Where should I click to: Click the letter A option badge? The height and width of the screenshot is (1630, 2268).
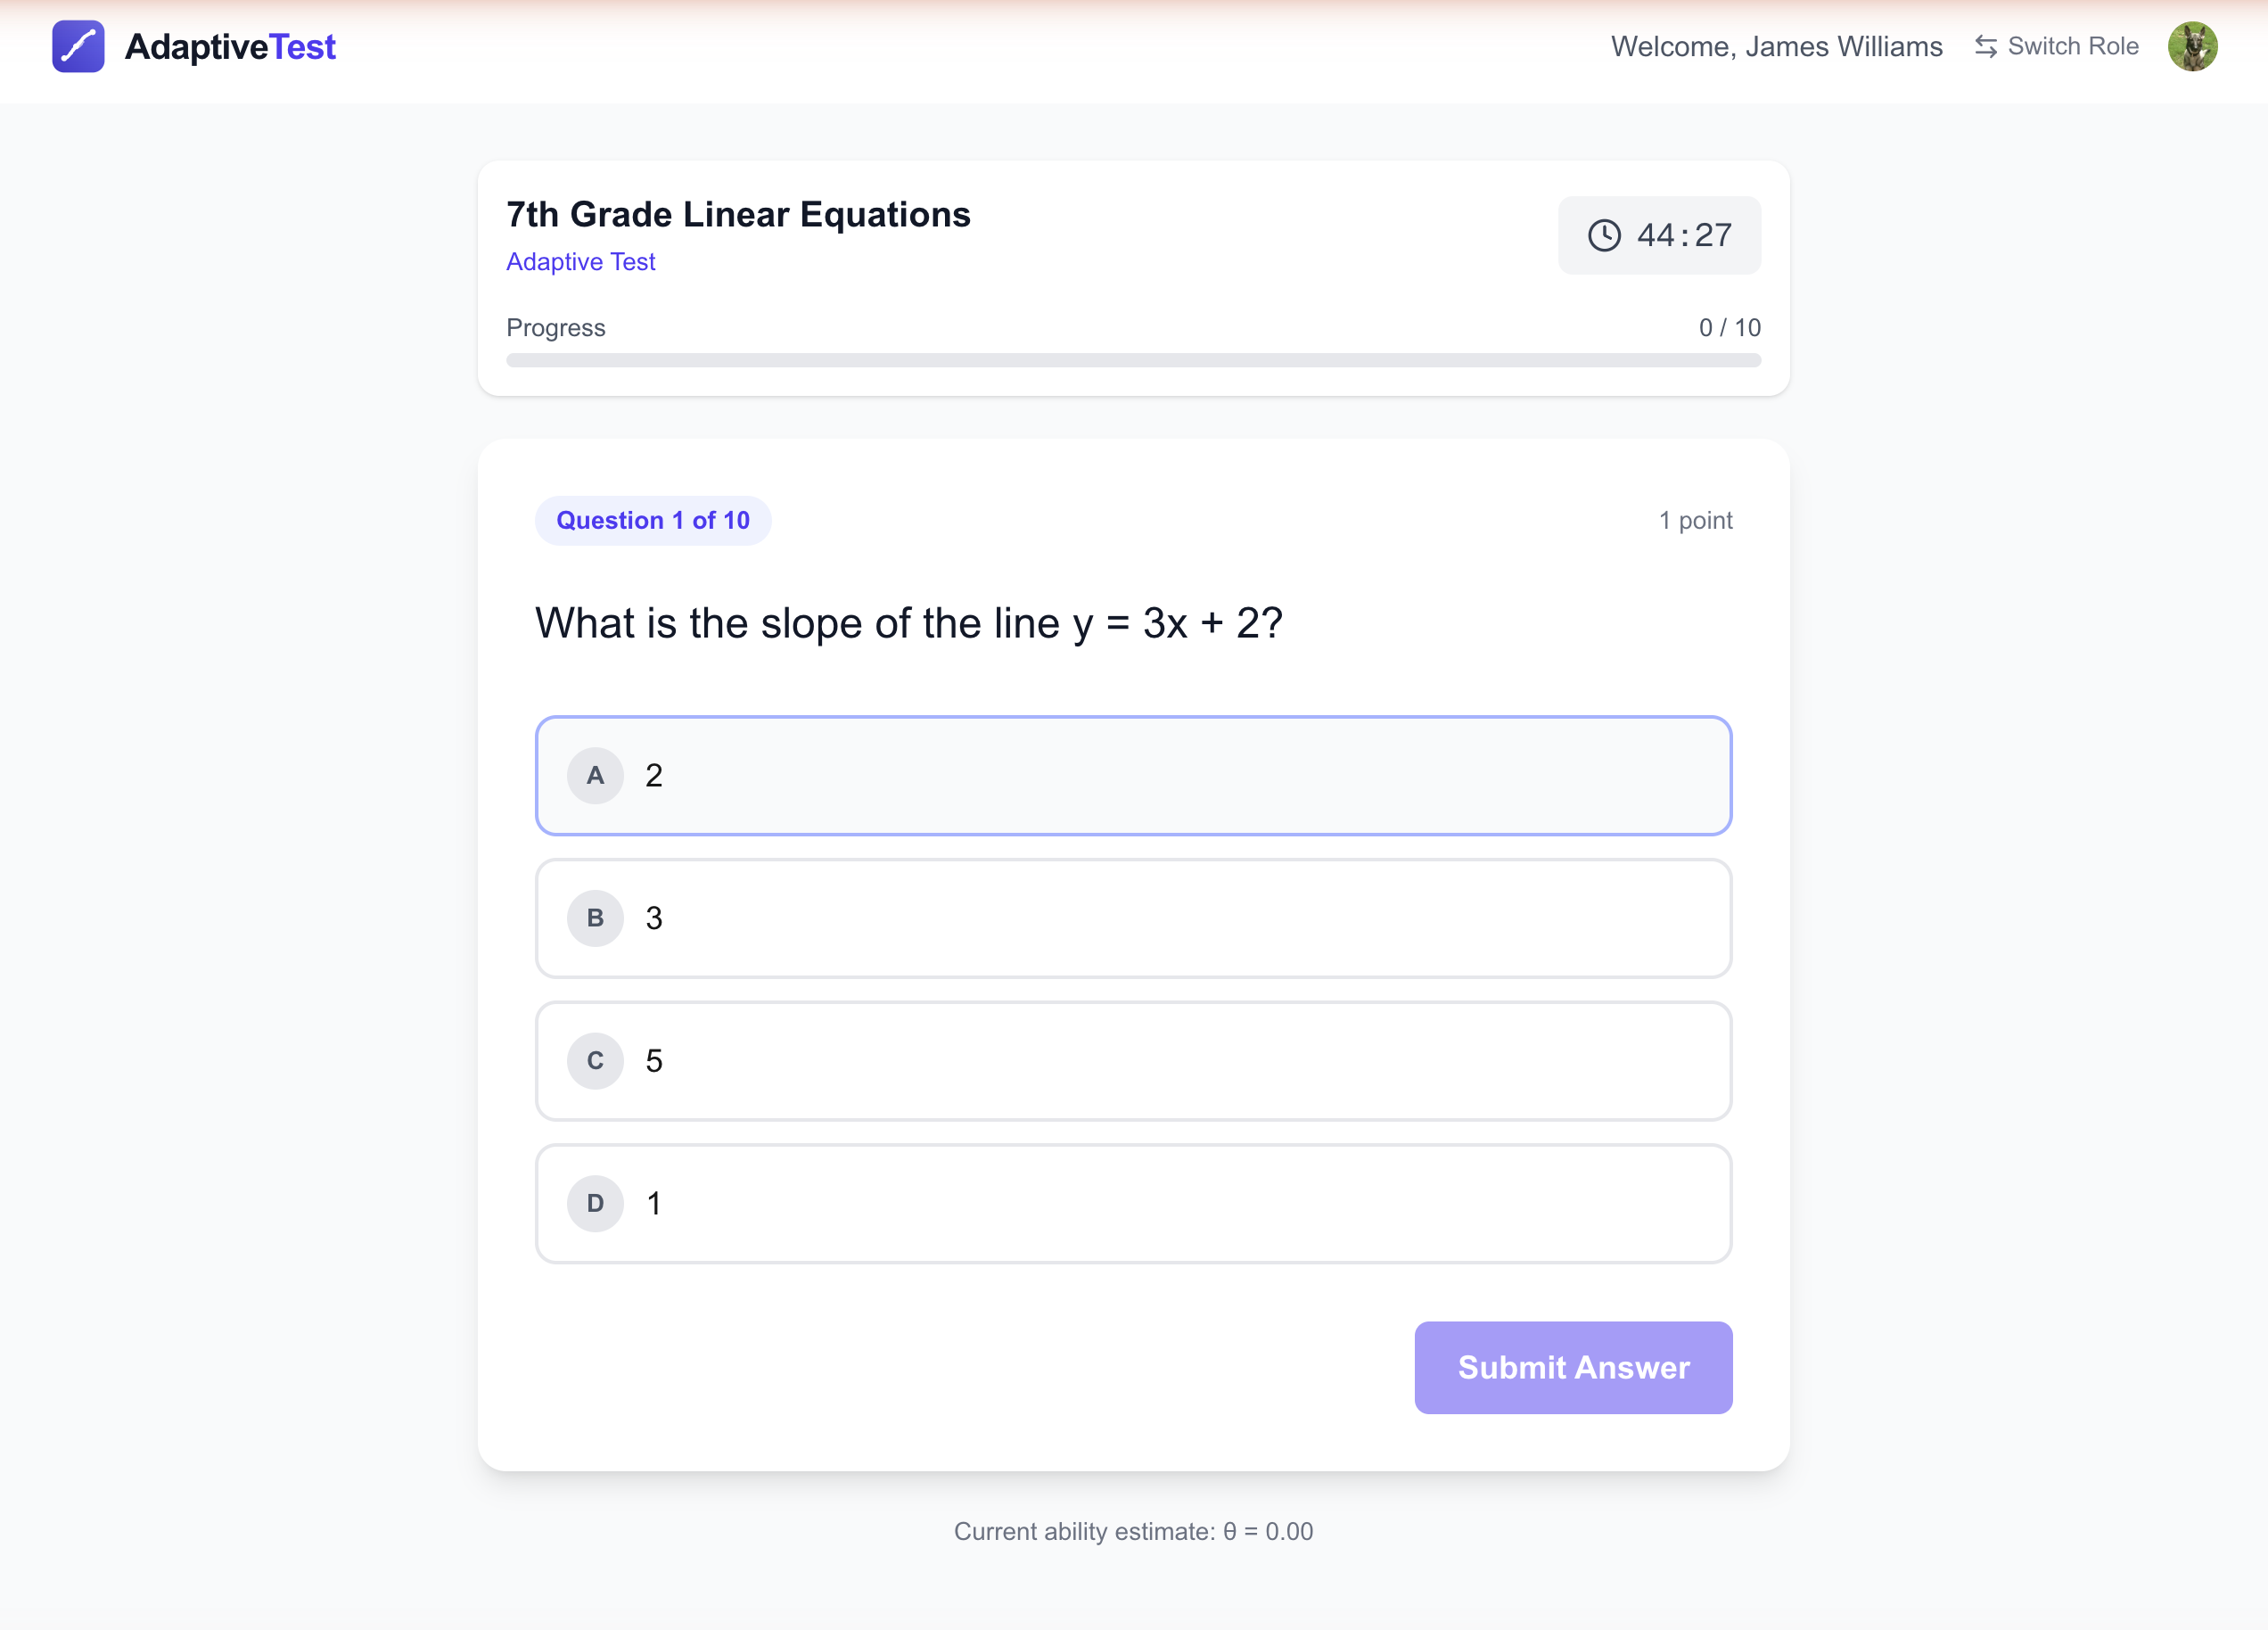[x=595, y=776]
